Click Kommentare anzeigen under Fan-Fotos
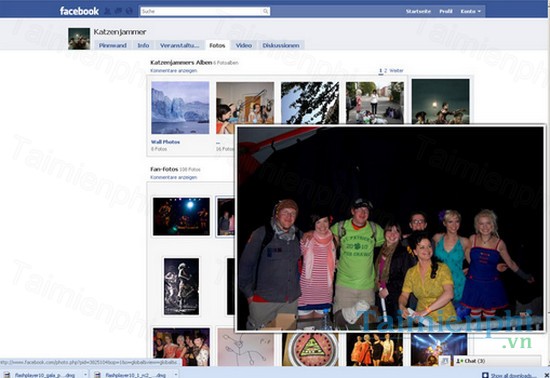 [174, 177]
